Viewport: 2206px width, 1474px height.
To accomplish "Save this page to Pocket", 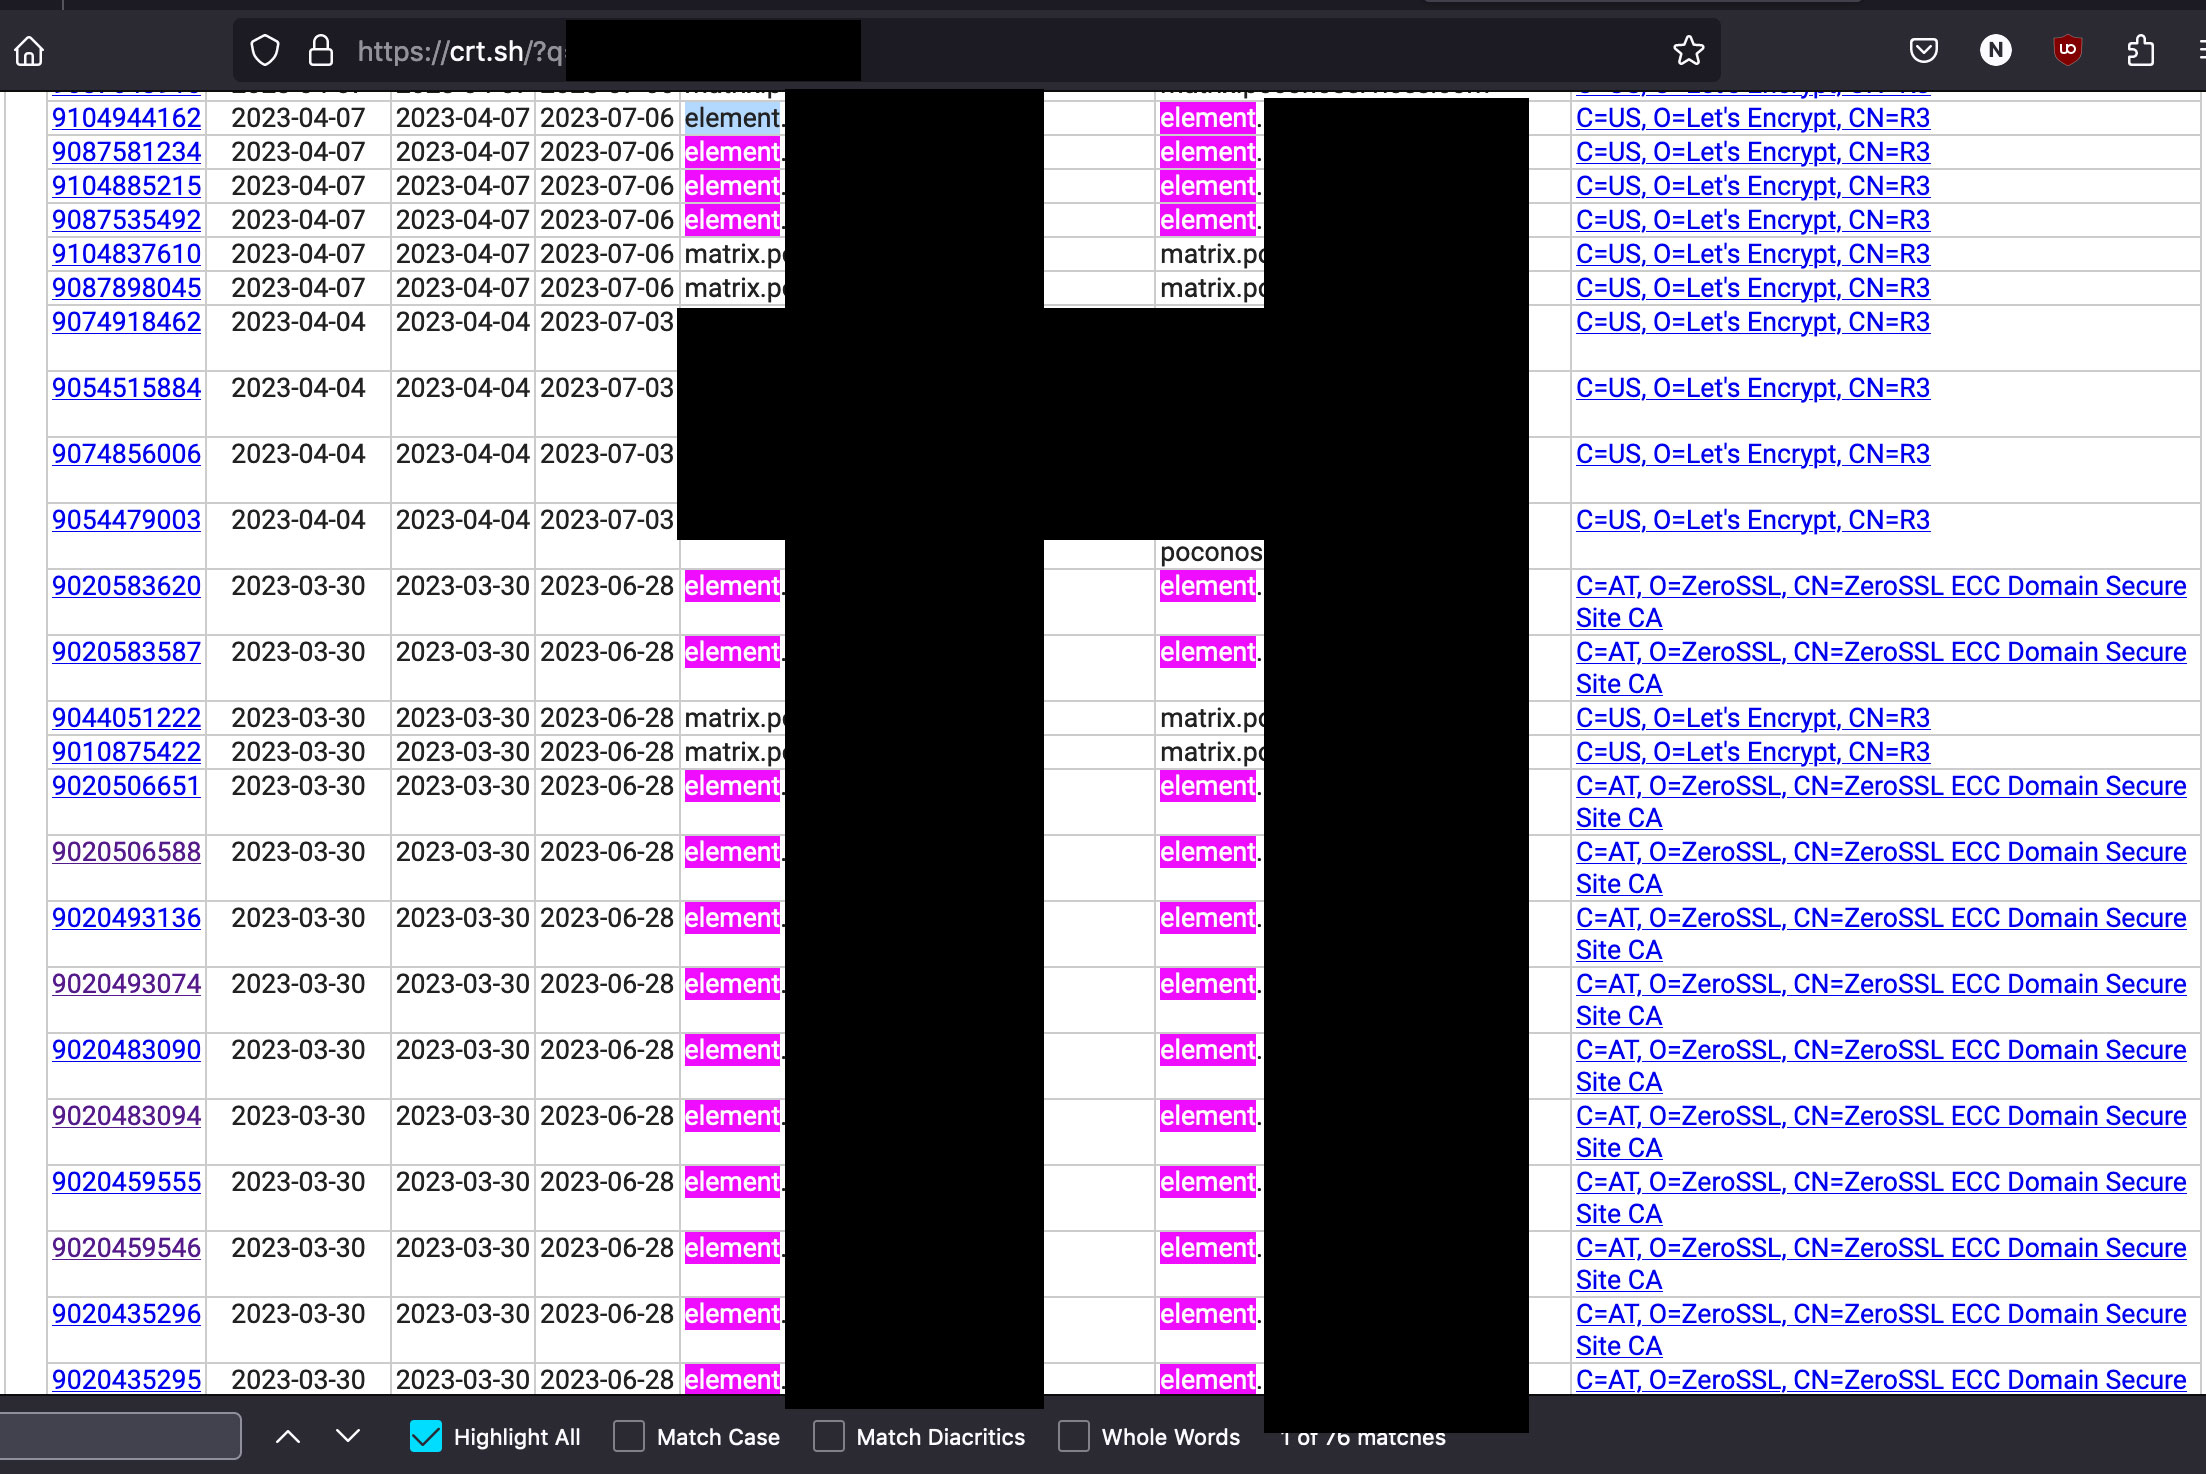I will tap(1923, 50).
